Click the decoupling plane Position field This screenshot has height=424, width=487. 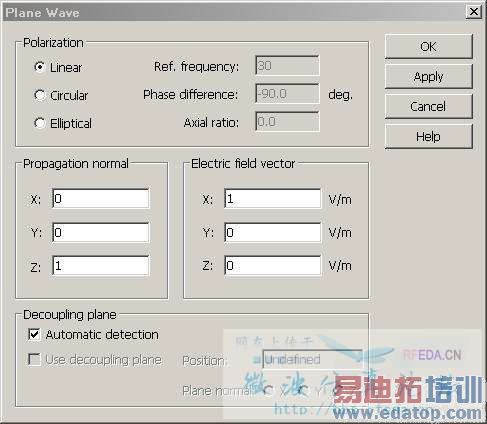pyautogui.click(x=312, y=359)
